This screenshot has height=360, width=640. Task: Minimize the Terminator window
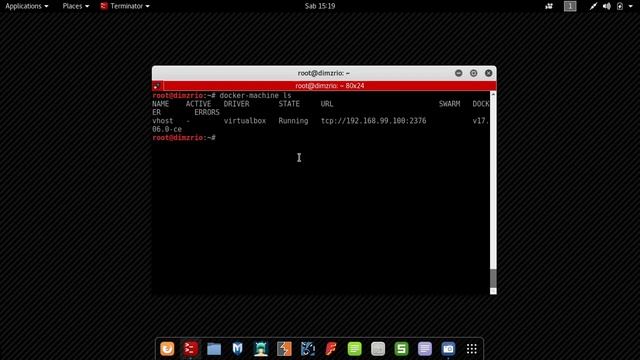(458, 73)
